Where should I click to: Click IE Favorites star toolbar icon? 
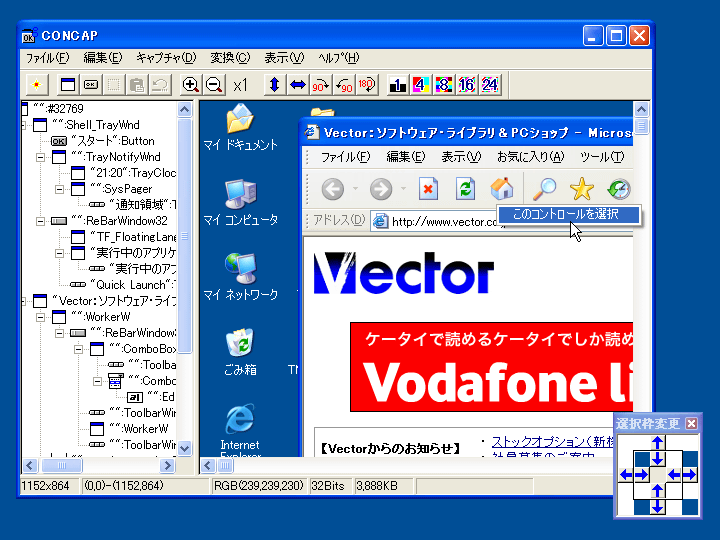pyautogui.click(x=581, y=189)
